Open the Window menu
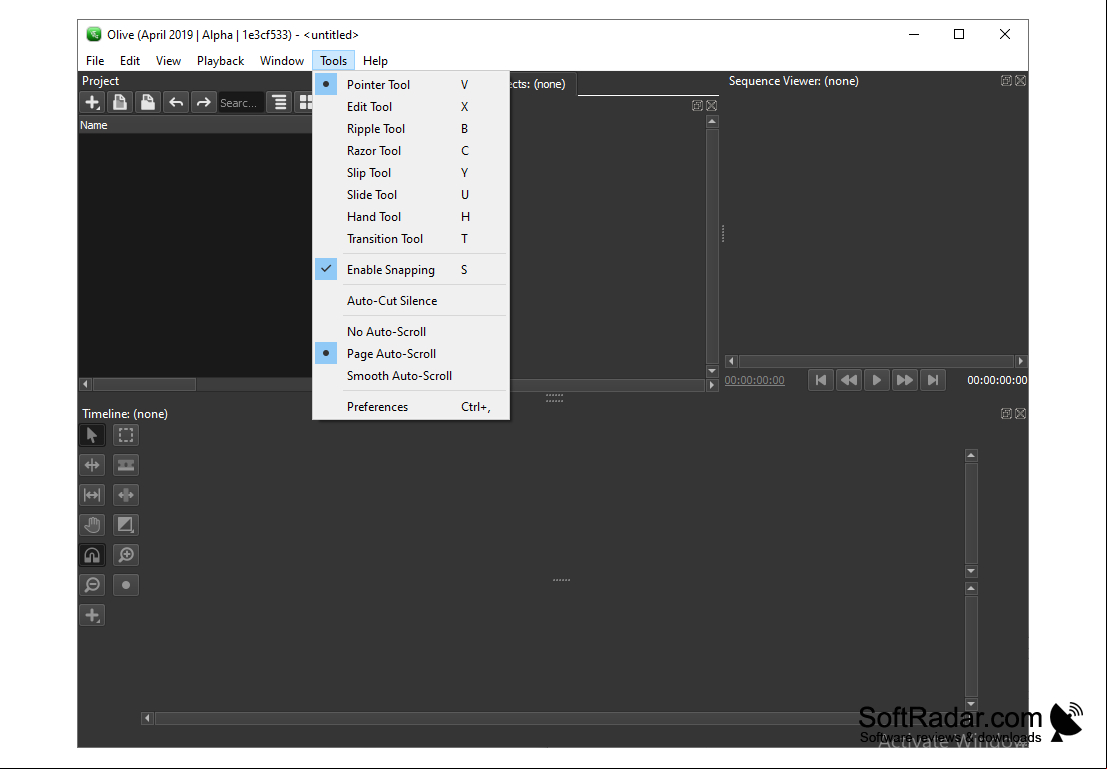Image resolution: width=1107 pixels, height=769 pixels. (x=282, y=61)
